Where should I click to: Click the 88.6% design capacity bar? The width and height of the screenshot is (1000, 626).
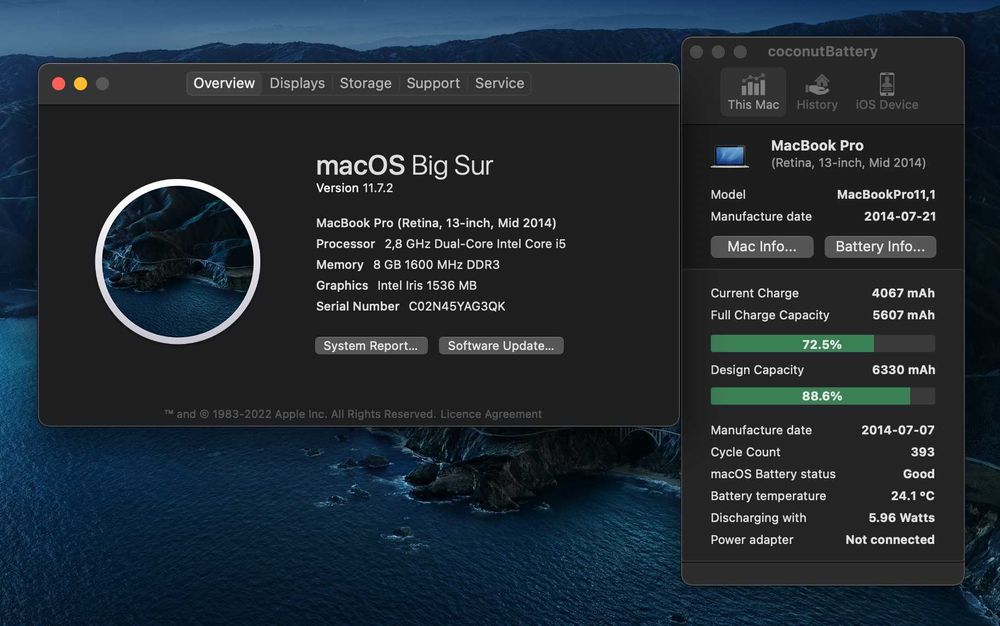823,396
